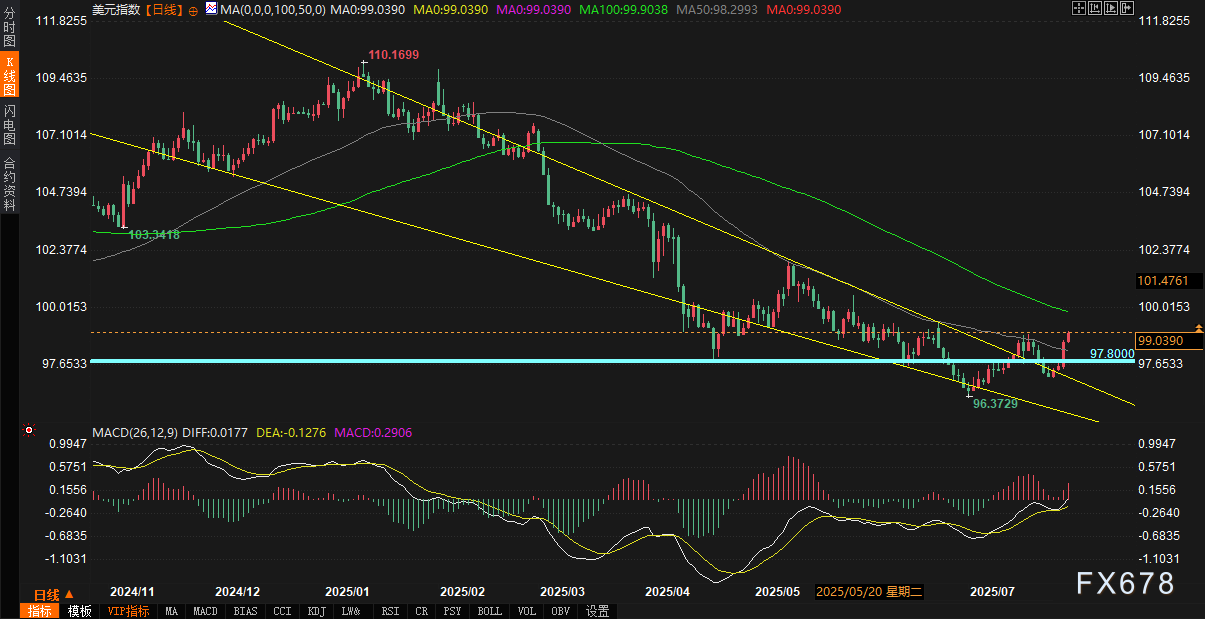Click the 2025/05/20 星期二 date marker
The width and height of the screenshot is (1205, 619).
(x=869, y=592)
